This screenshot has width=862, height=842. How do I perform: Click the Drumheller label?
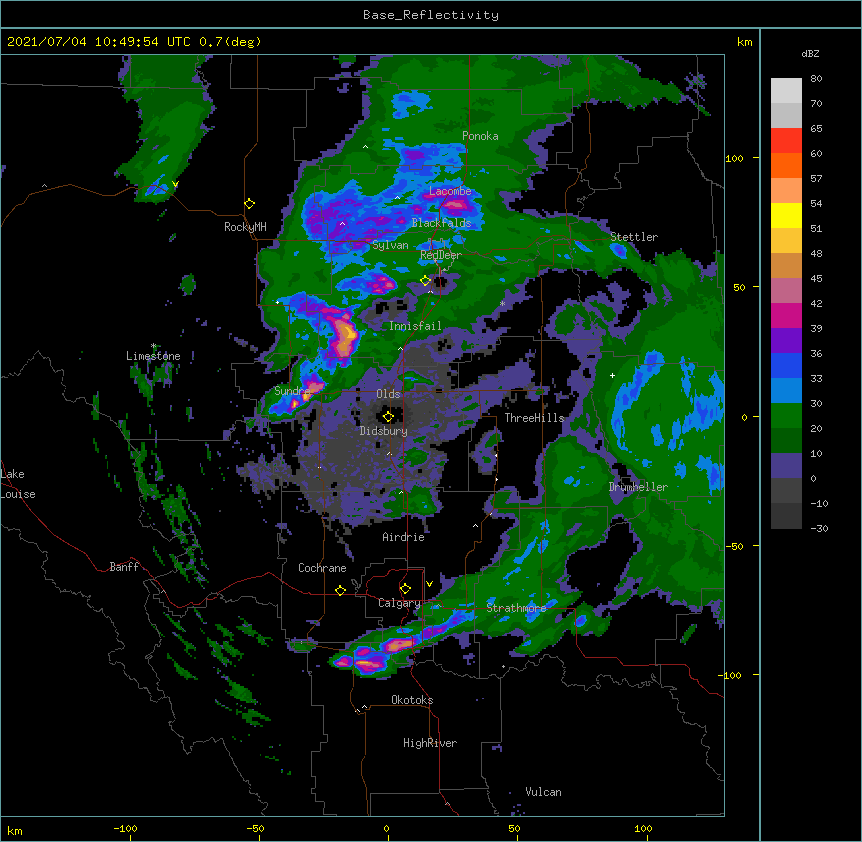pos(638,487)
